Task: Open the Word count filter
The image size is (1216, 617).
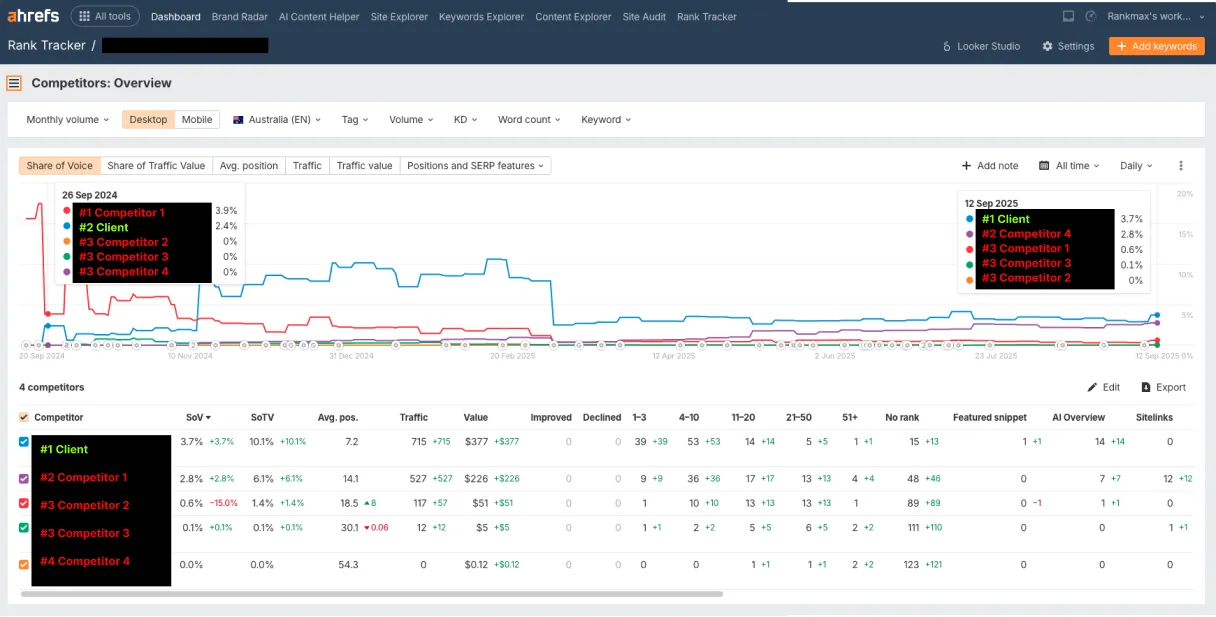Action: [530, 119]
